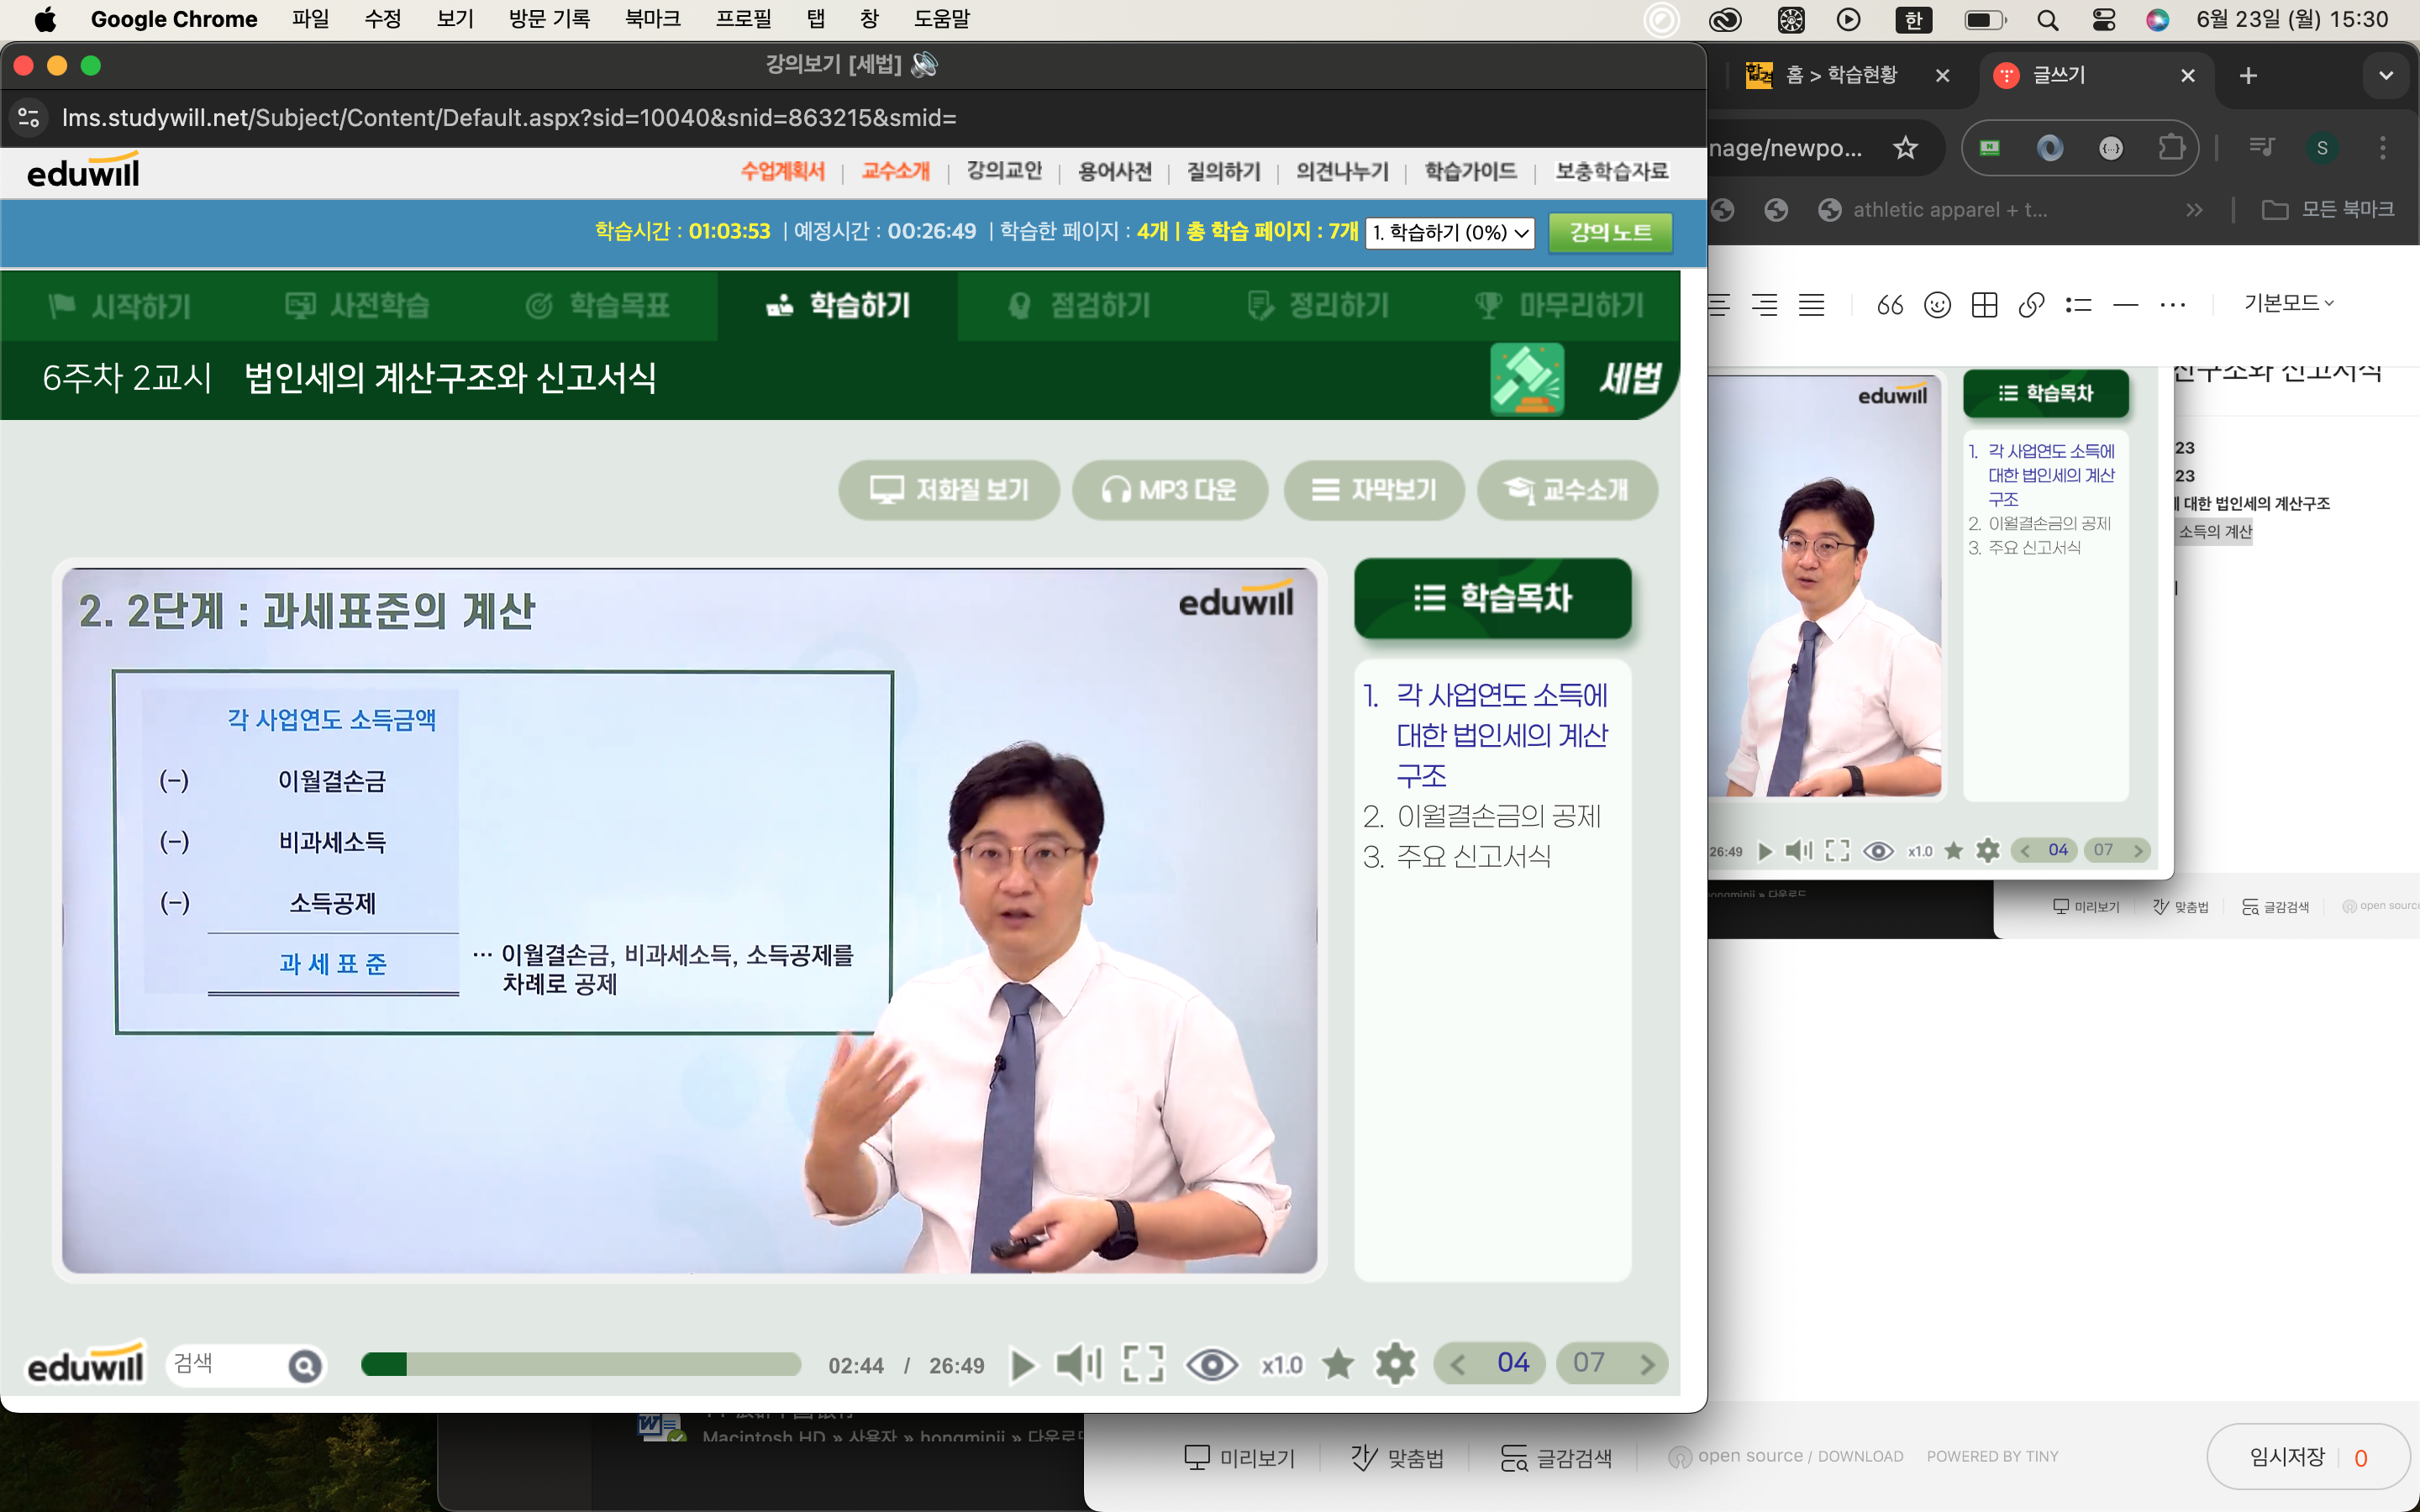Image resolution: width=2420 pixels, height=1512 pixels.
Task: Enter fullscreen mode in the video player
Action: tap(1143, 1365)
